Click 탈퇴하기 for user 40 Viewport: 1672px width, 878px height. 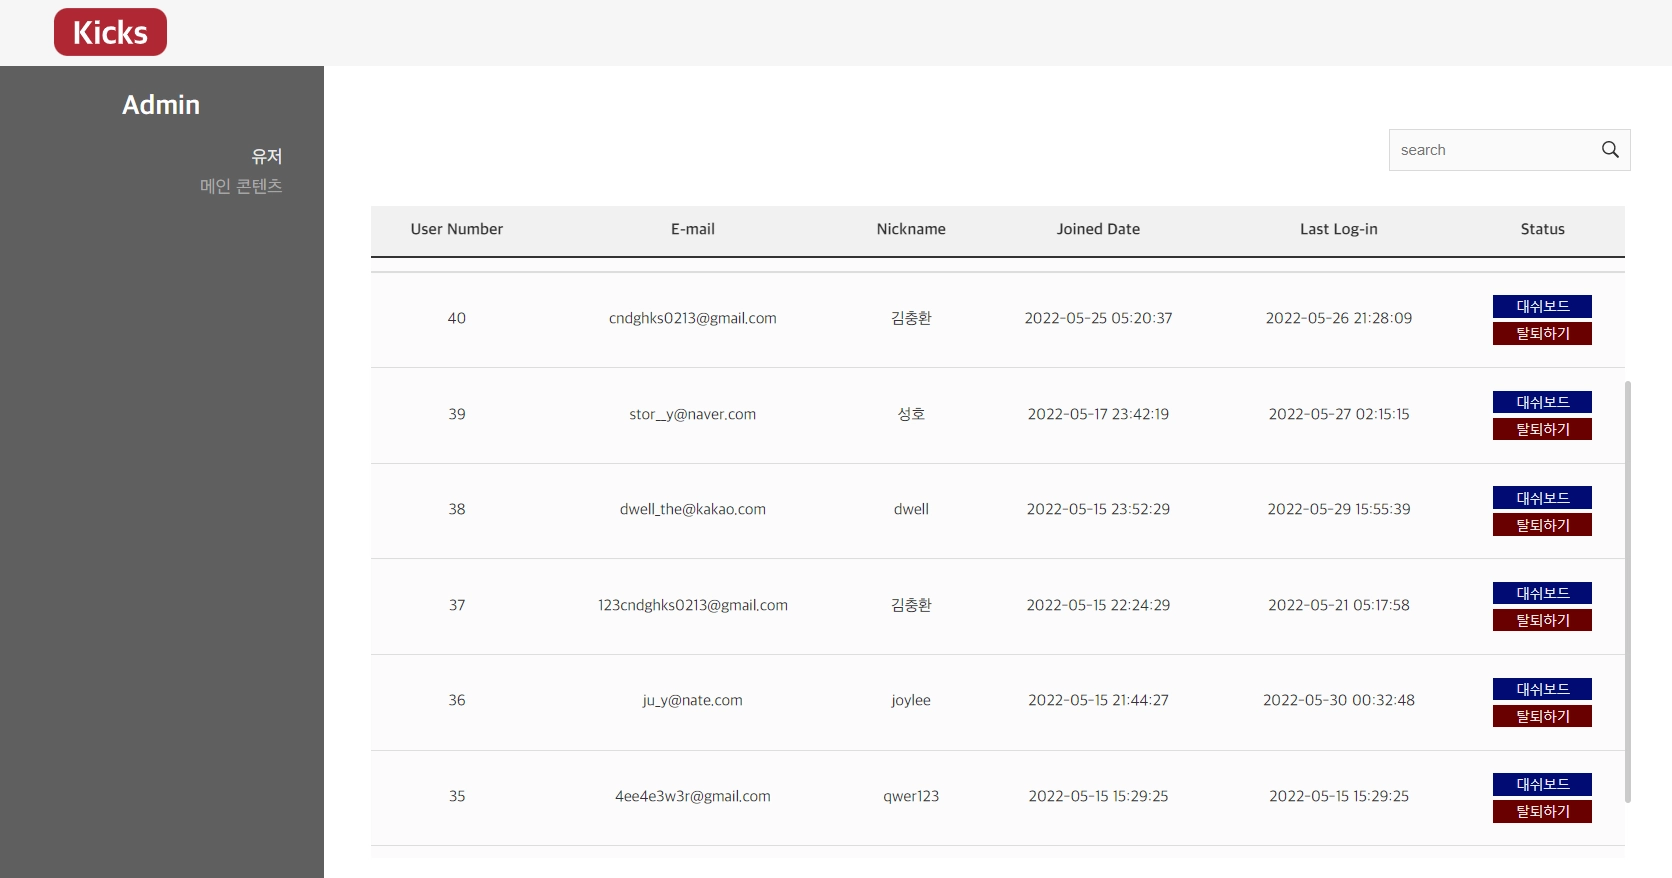(x=1542, y=333)
